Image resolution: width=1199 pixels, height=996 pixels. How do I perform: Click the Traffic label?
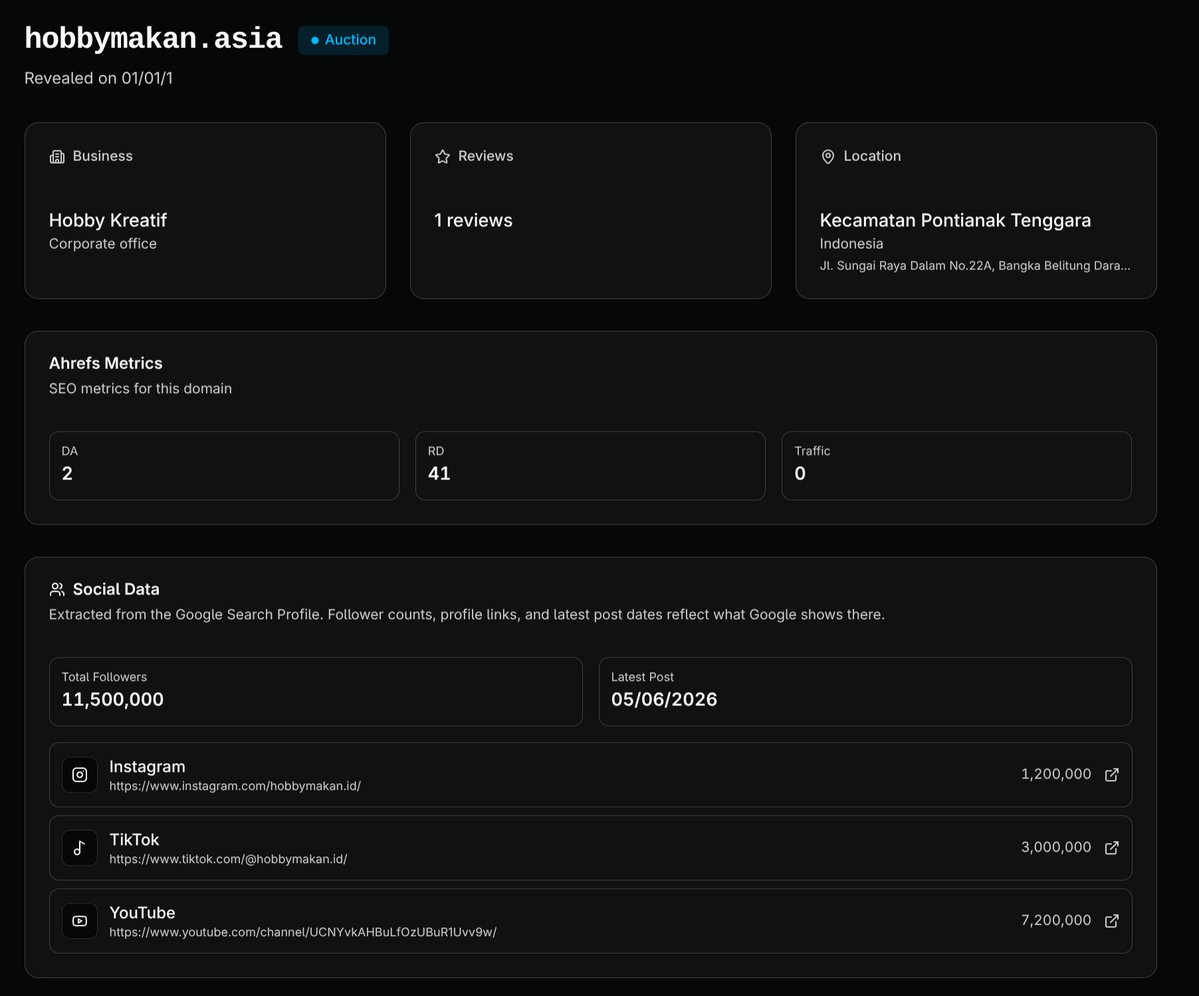tap(812, 451)
